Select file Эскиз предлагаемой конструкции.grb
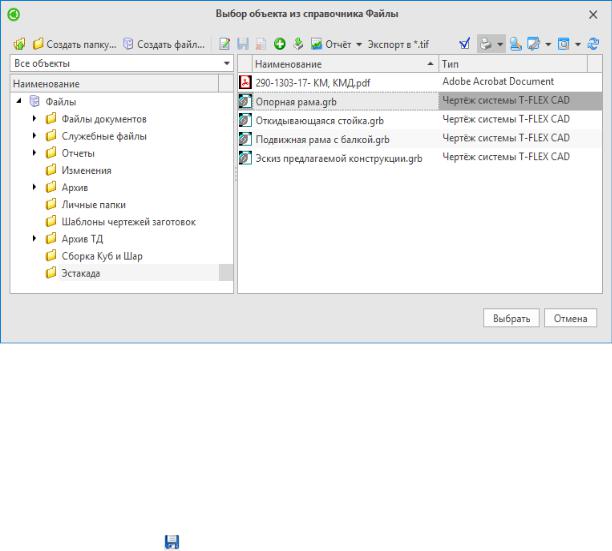Viewport: 612px width, 551px height. tap(339, 158)
